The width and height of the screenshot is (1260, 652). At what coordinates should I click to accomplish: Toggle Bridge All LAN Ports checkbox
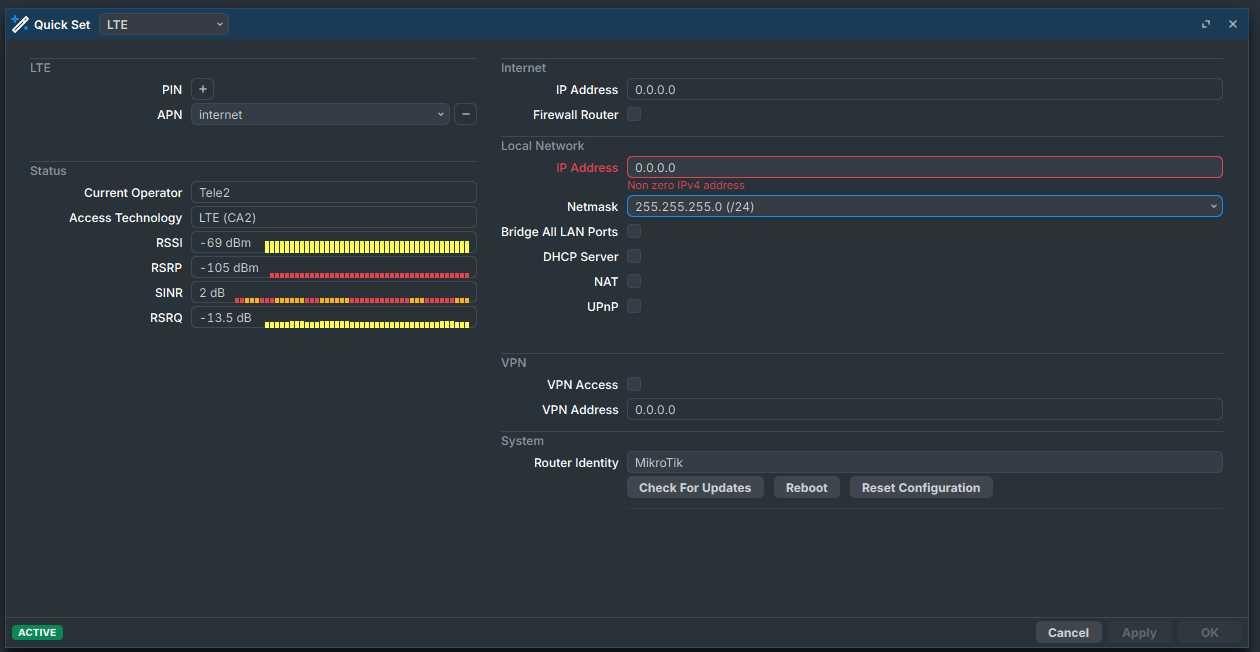[x=634, y=232]
